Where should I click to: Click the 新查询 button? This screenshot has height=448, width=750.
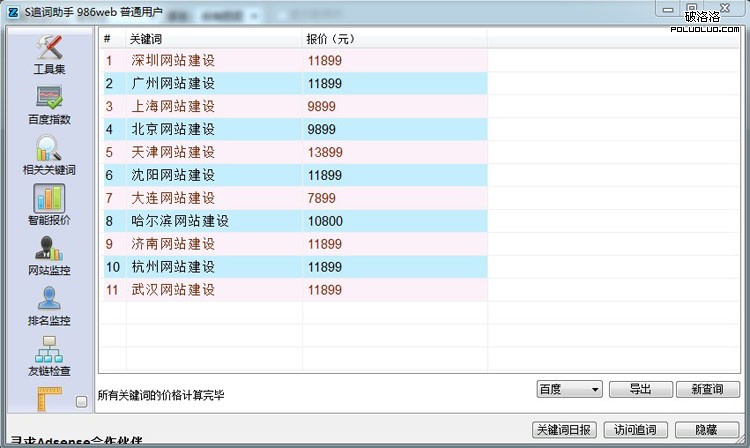pyautogui.click(x=707, y=389)
